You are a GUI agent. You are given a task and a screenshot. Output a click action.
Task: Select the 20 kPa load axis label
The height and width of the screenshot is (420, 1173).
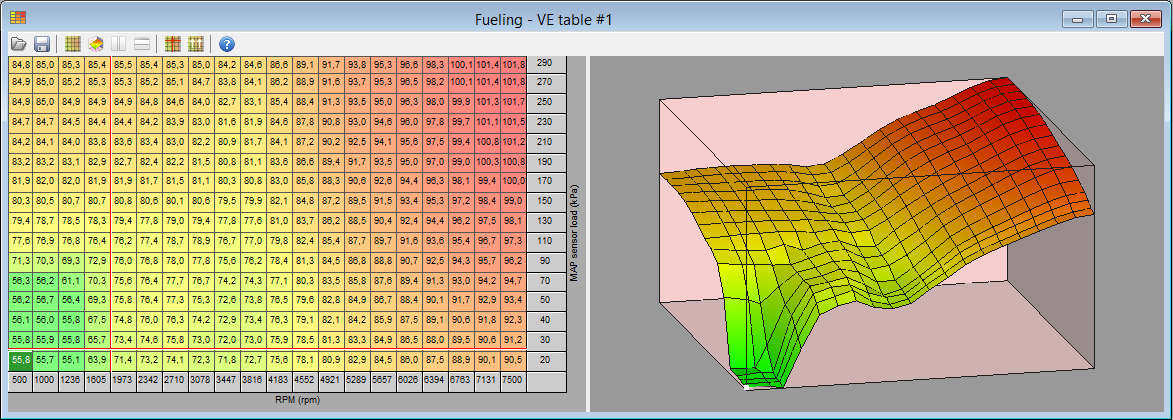point(545,358)
